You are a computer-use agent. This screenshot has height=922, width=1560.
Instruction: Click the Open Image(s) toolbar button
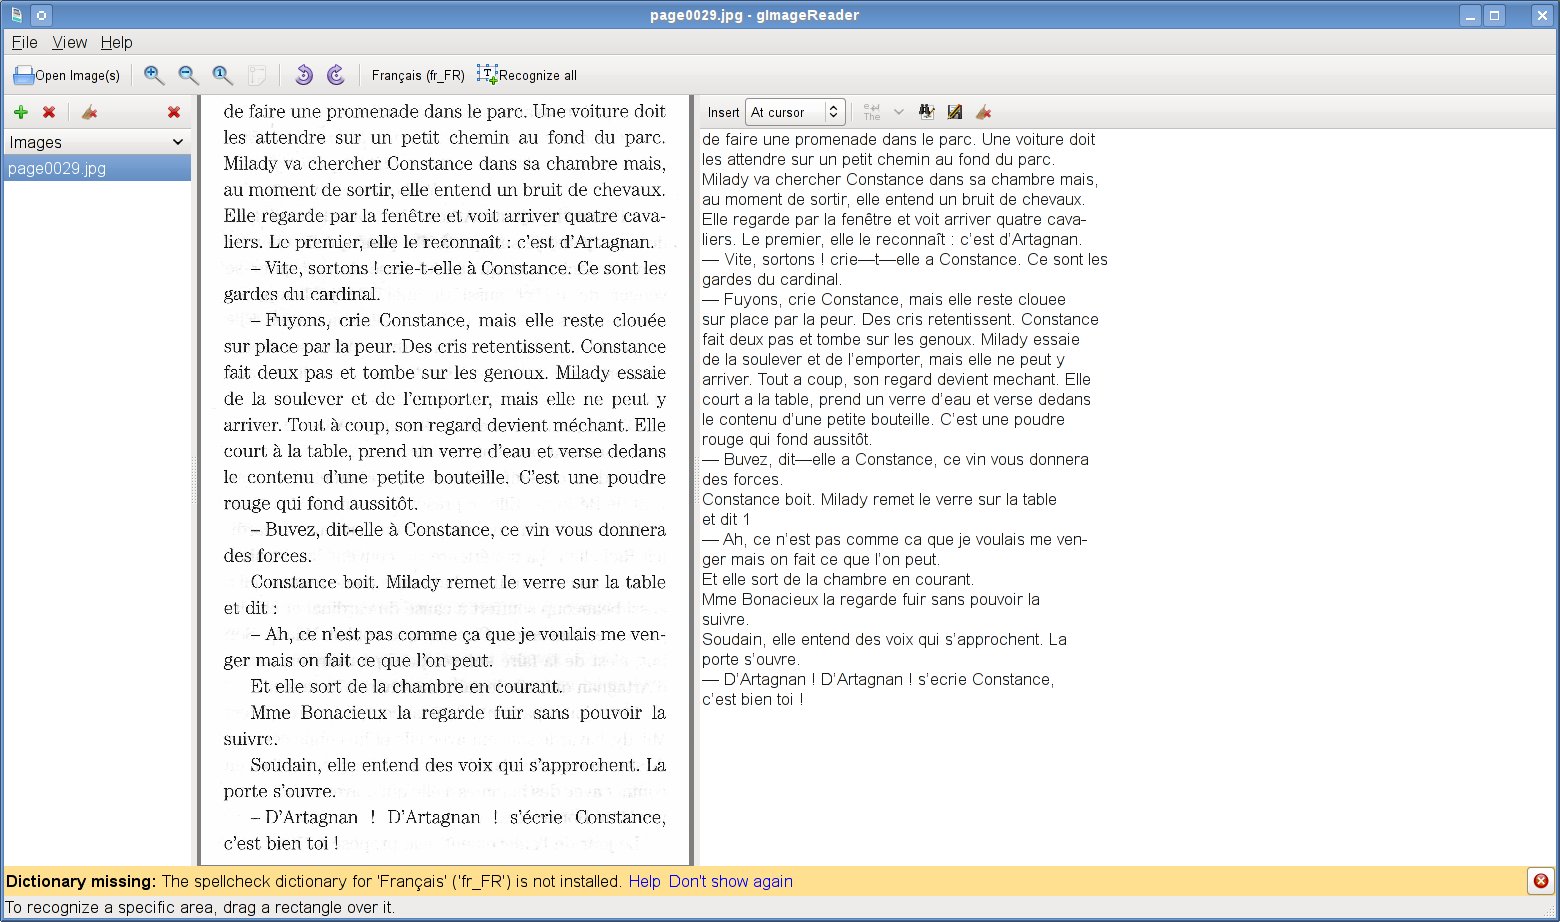pos(66,75)
